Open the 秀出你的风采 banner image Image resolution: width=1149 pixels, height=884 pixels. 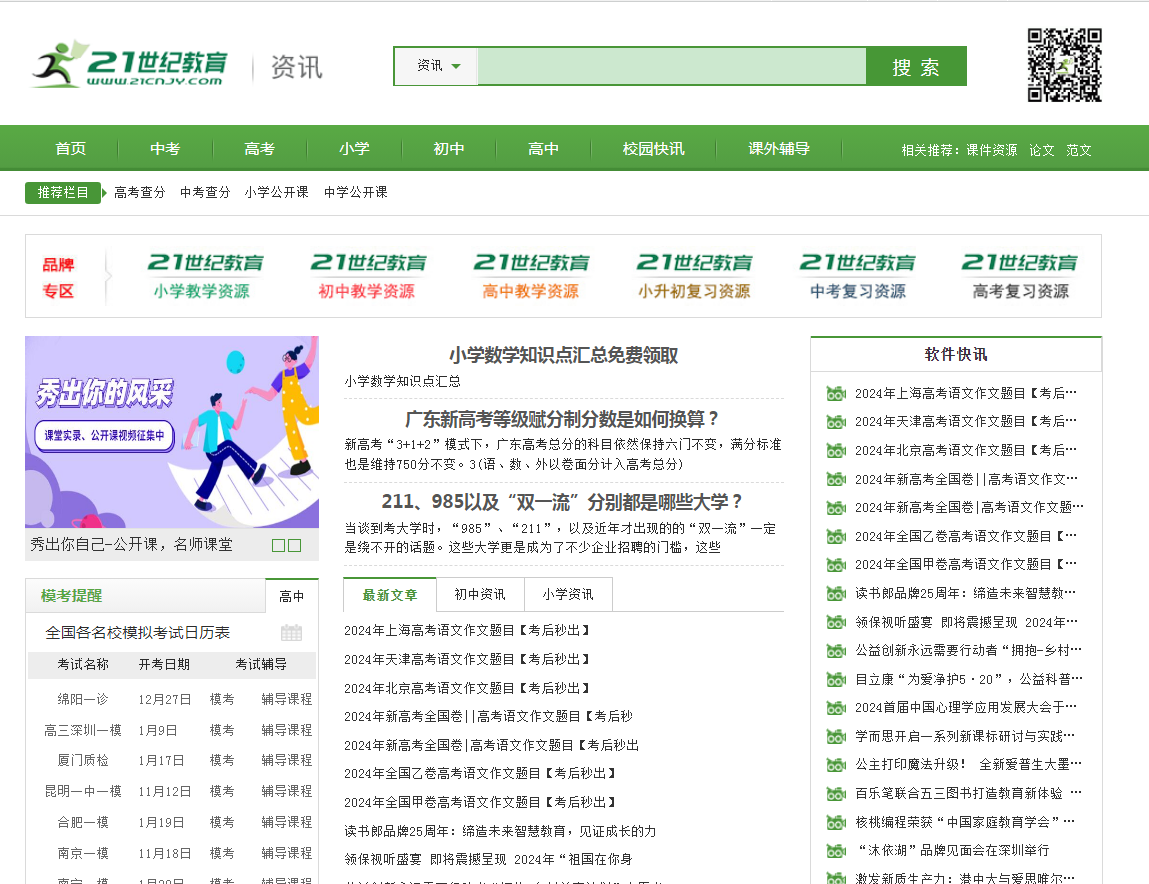pos(172,432)
